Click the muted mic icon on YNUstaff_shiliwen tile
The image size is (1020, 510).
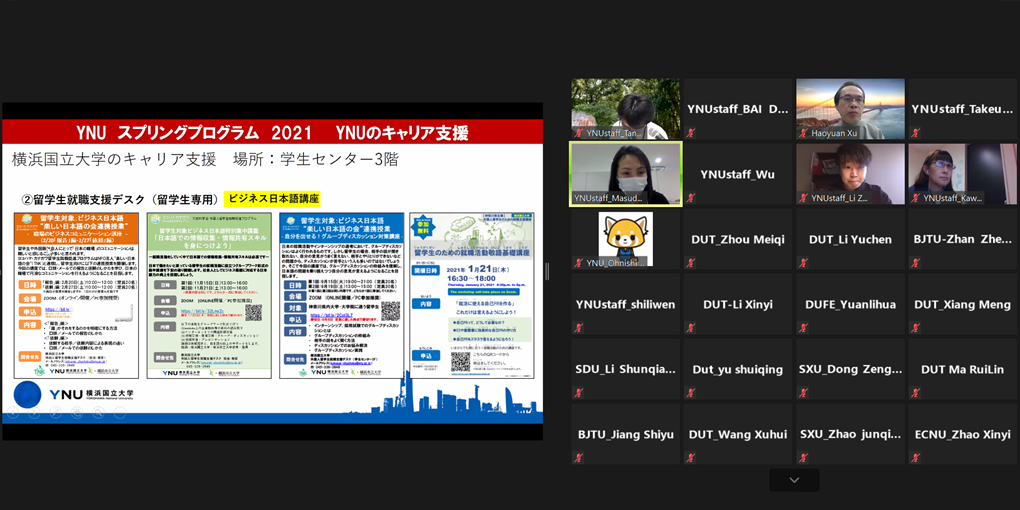click(578, 328)
